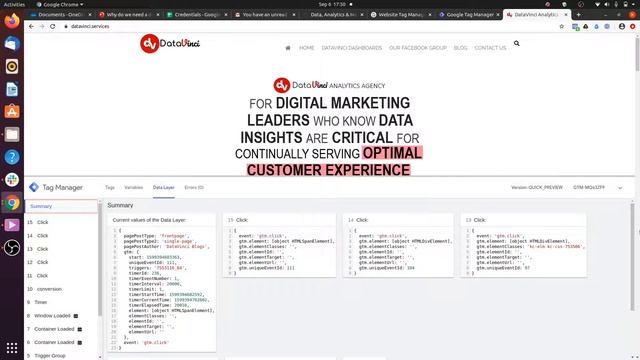Go back using browser back arrow
Image resolution: width=640 pixels, height=360 pixels.
[x=31, y=26]
